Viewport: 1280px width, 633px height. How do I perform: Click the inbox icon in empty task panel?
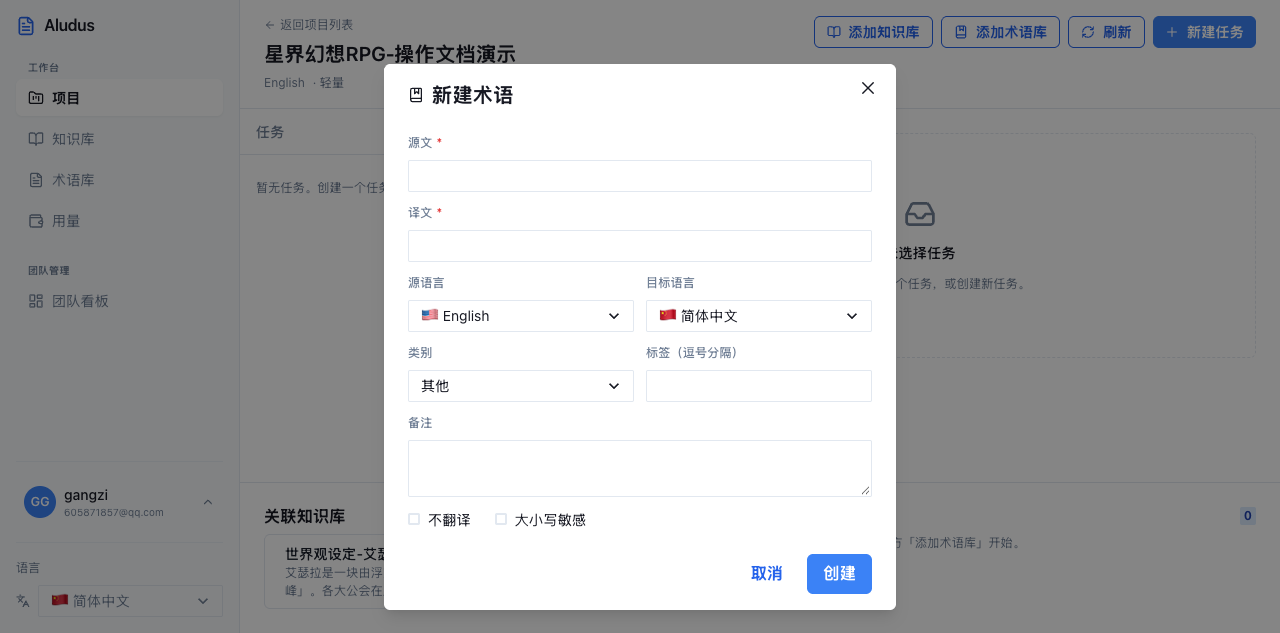tap(920, 213)
